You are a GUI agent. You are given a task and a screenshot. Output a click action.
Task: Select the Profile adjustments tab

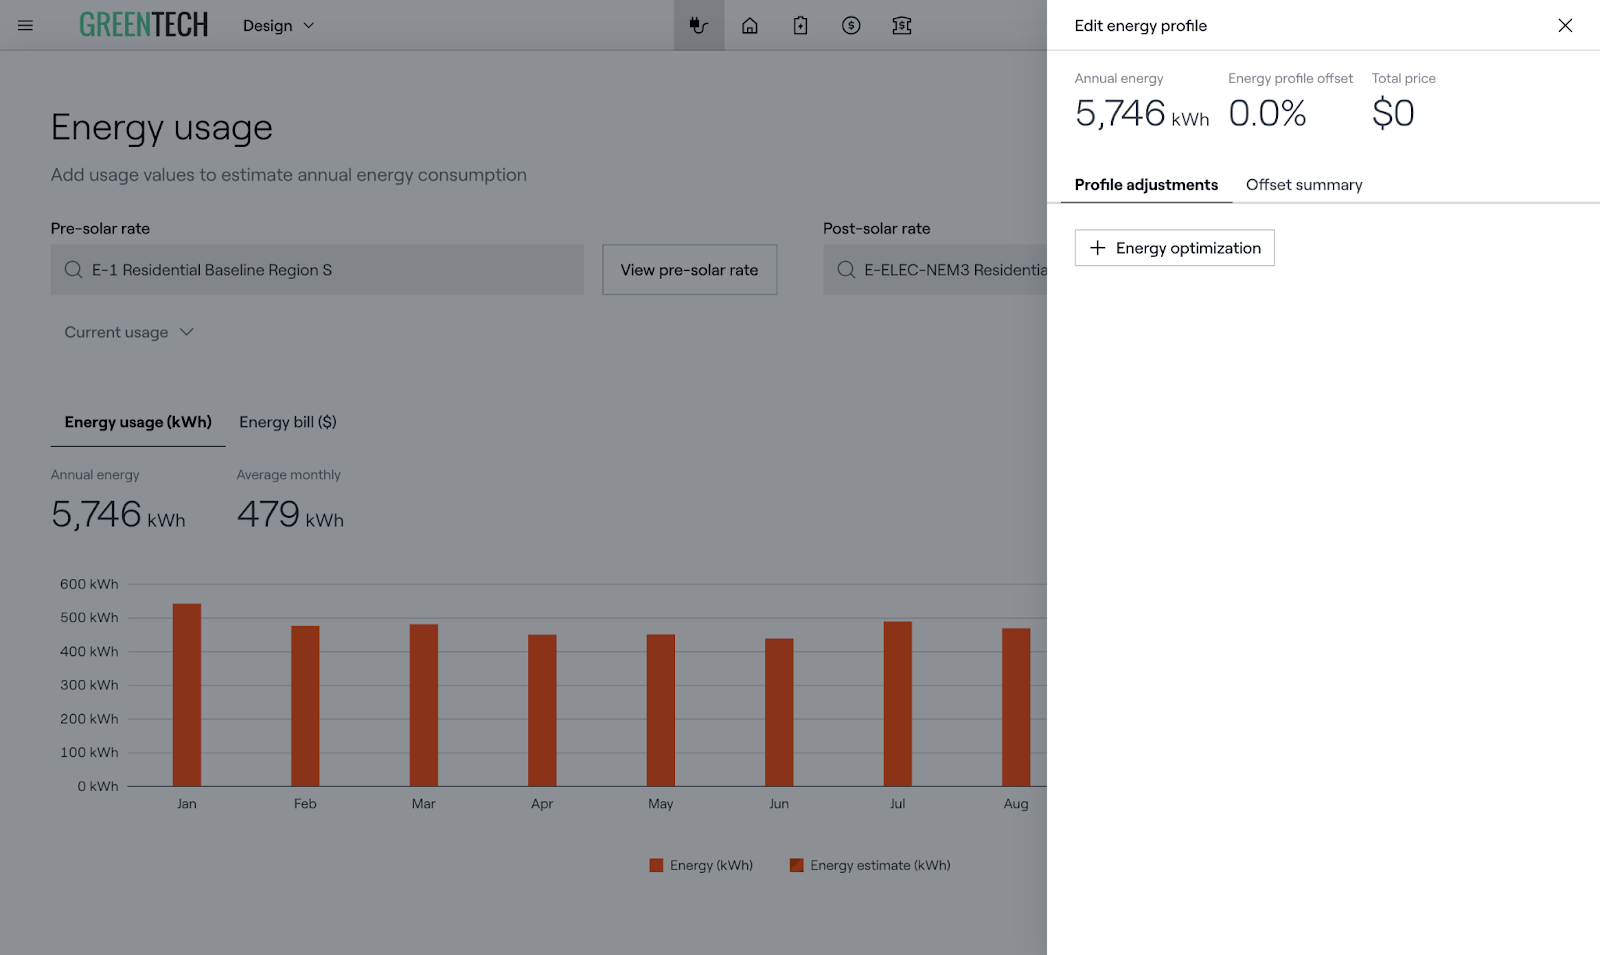1146,185
